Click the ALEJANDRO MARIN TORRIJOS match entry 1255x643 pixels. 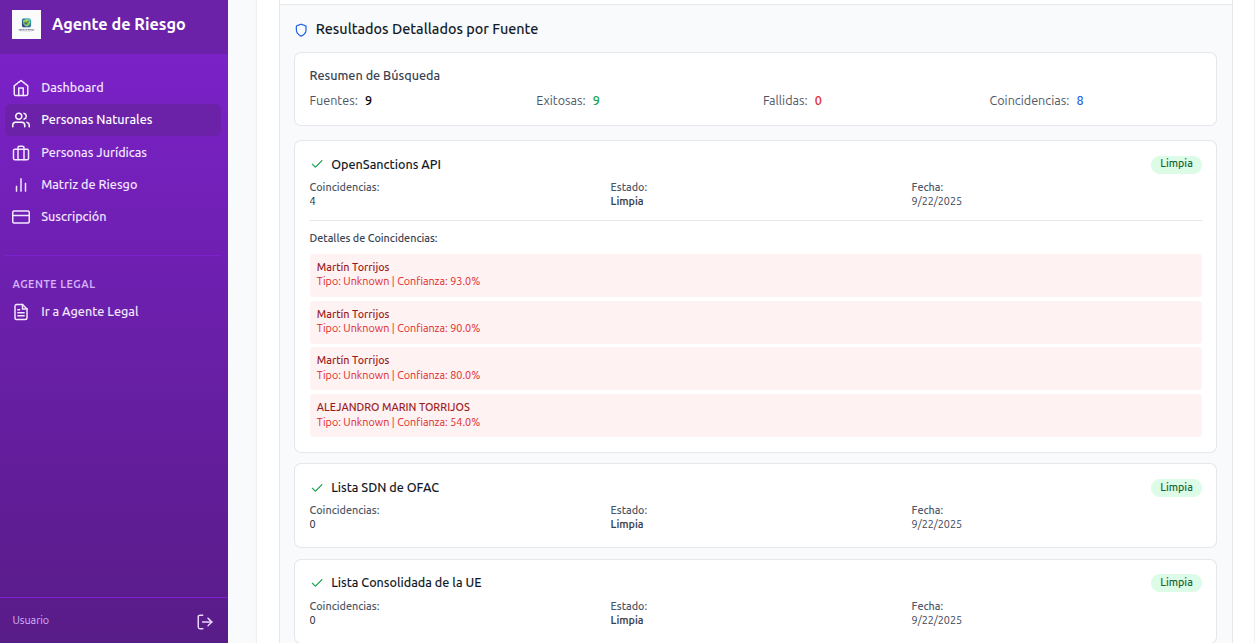(757, 414)
